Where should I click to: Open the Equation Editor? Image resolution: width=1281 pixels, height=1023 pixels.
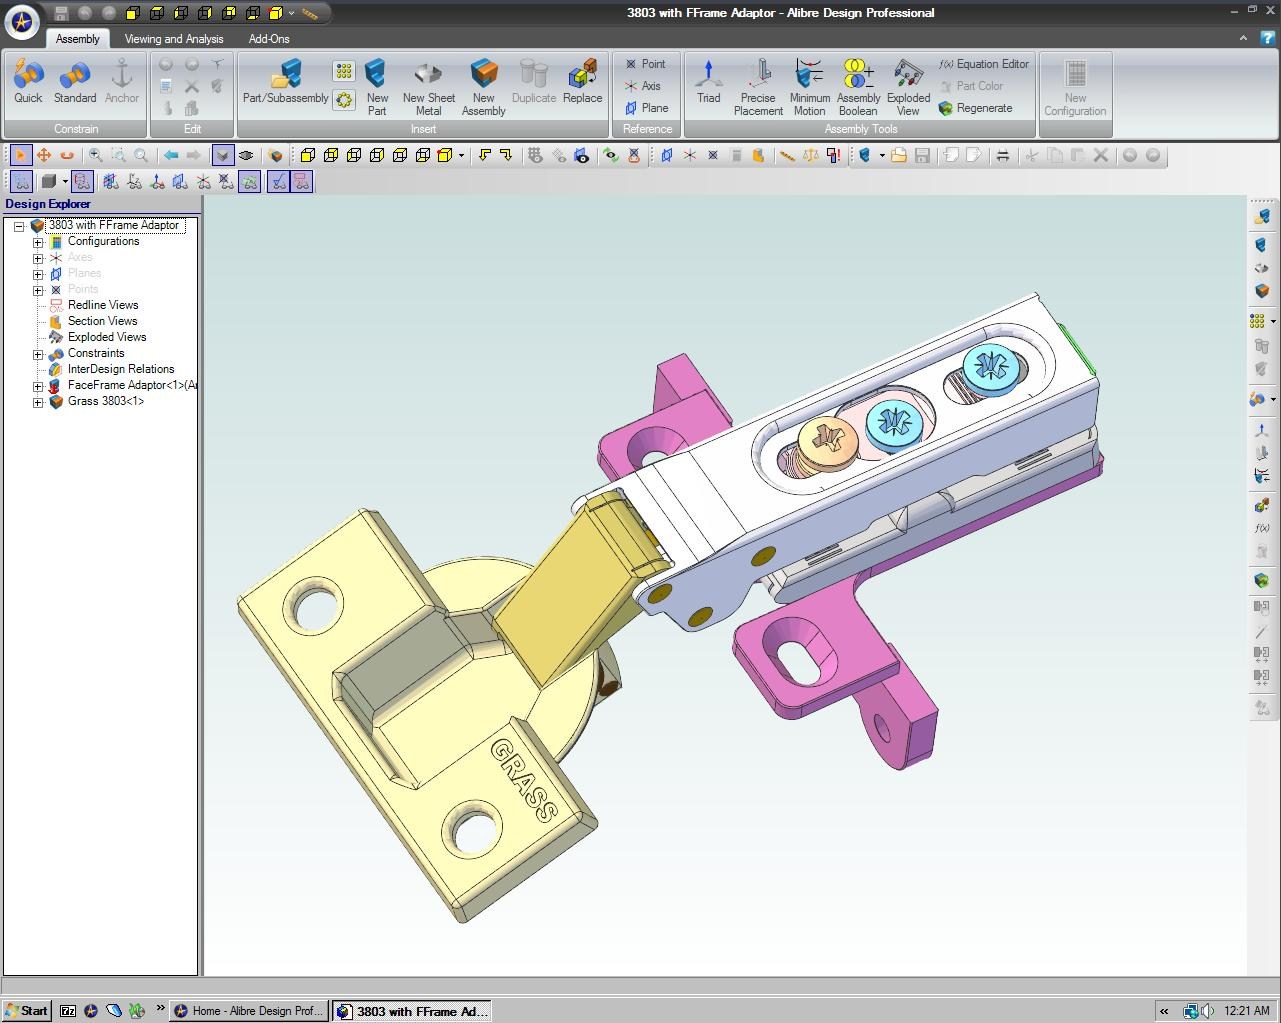984,64
